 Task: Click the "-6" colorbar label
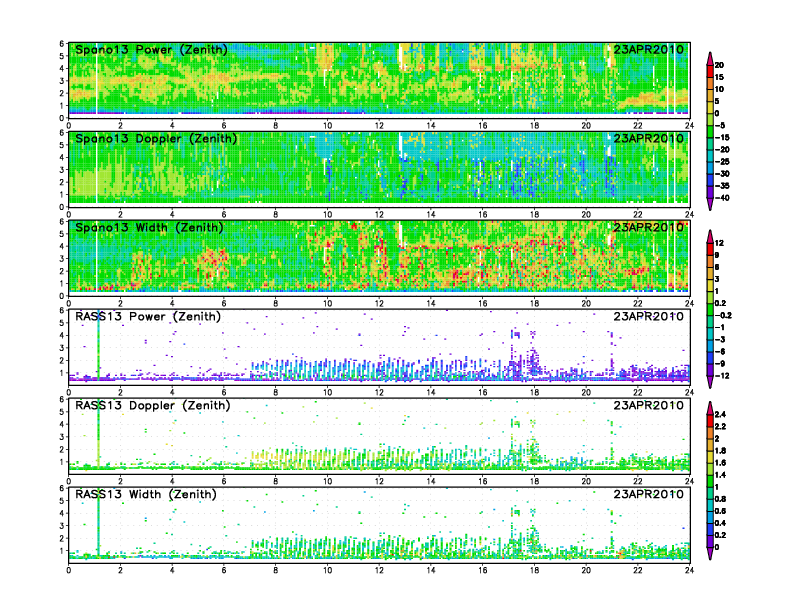tap(720, 352)
